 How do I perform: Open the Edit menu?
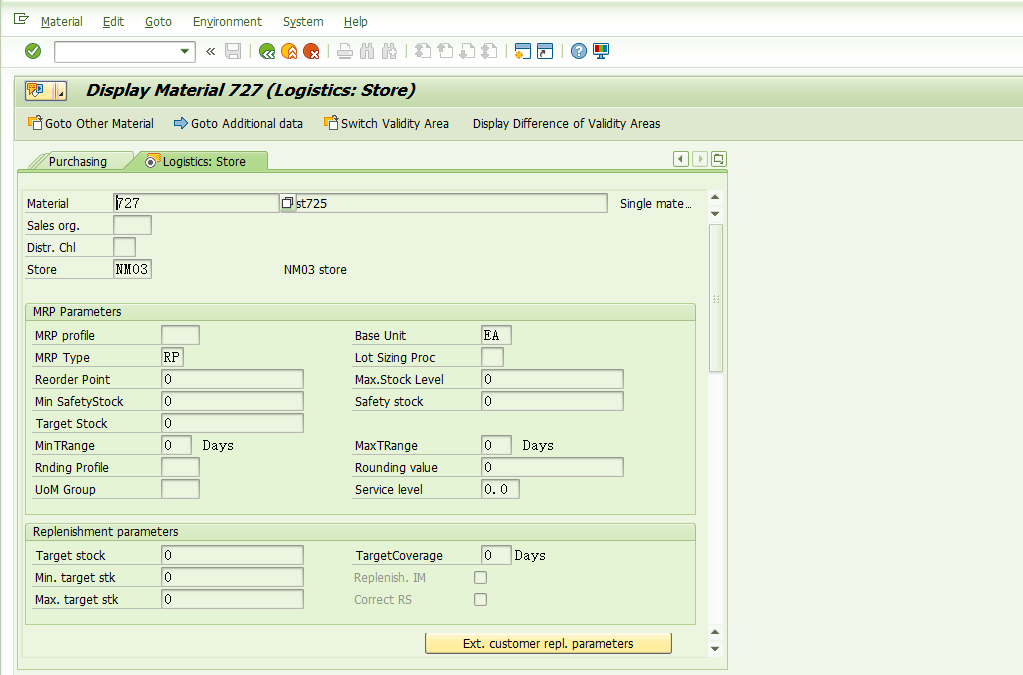113,22
